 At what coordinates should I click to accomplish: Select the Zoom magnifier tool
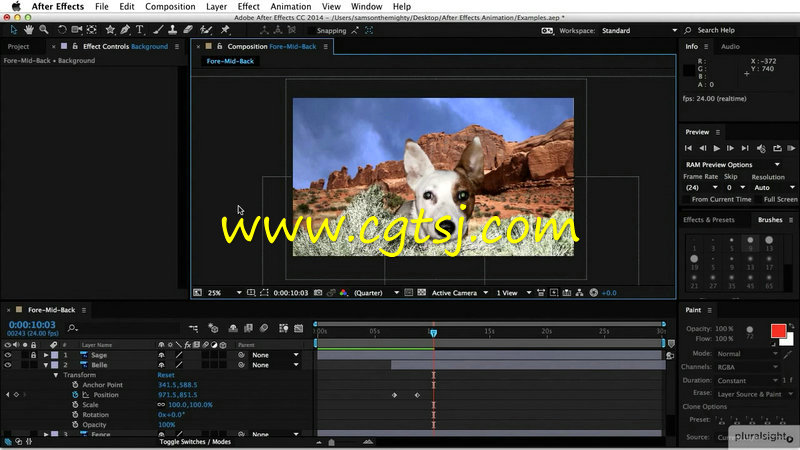tap(44, 30)
